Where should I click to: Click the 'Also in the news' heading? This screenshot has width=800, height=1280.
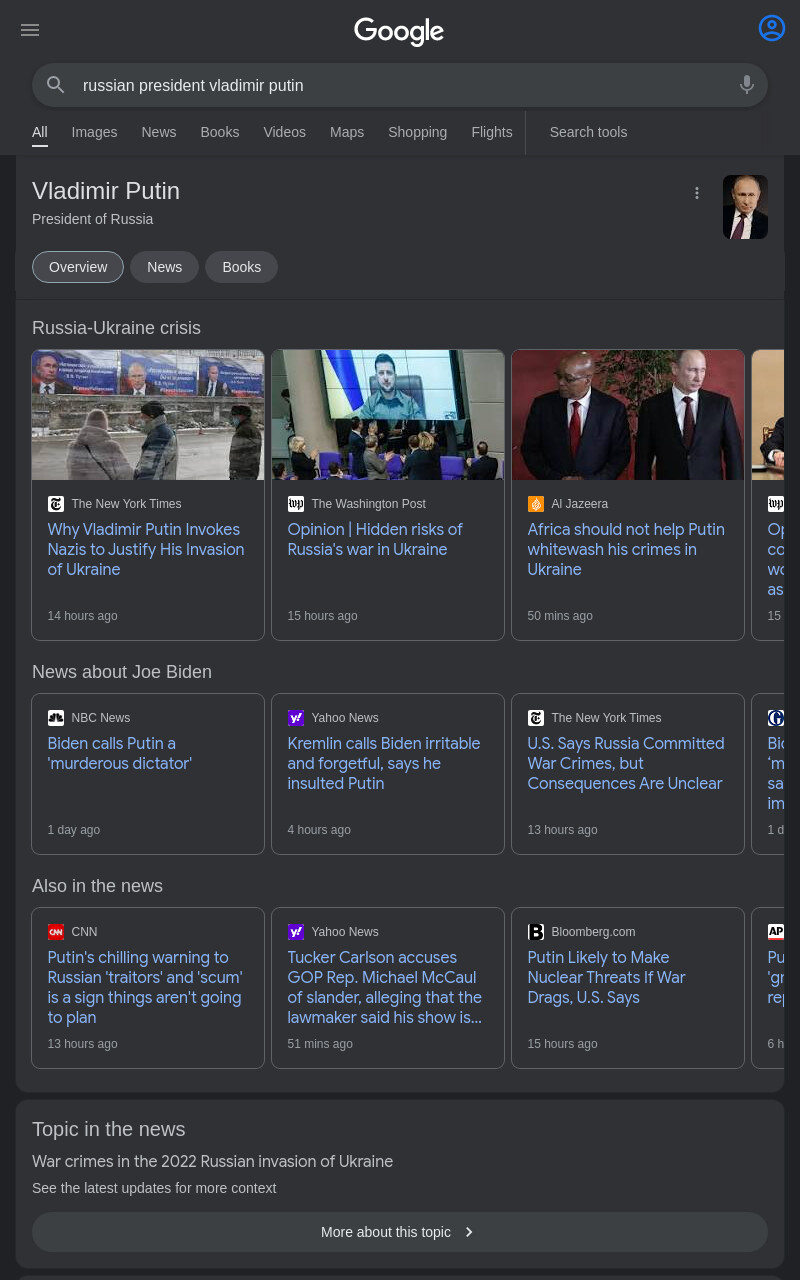click(97, 886)
